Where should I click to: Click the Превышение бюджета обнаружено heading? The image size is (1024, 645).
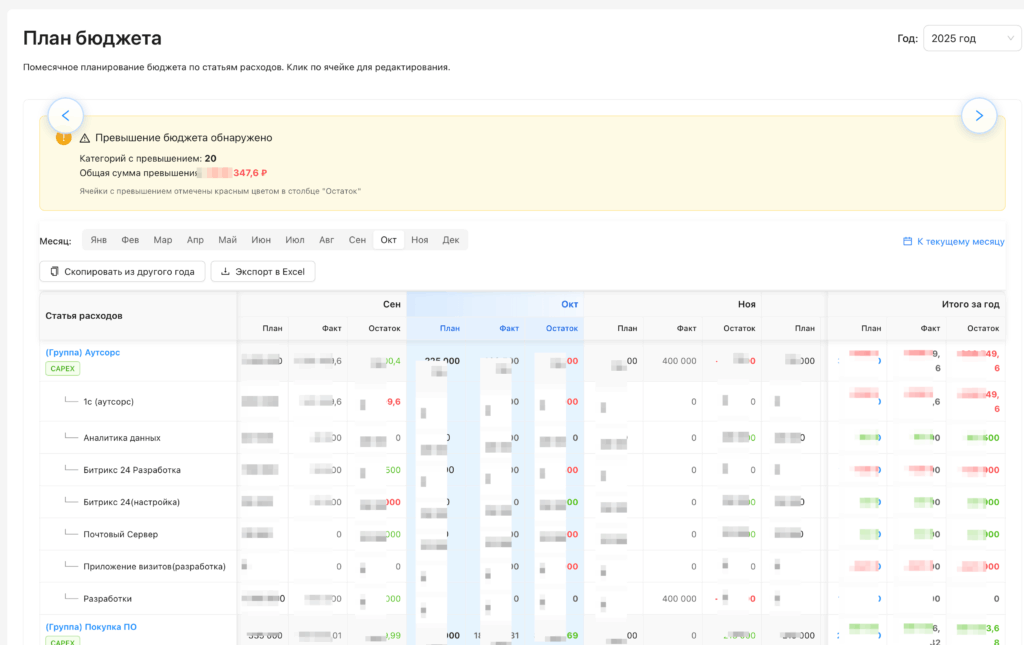pyautogui.click(x=184, y=138)
